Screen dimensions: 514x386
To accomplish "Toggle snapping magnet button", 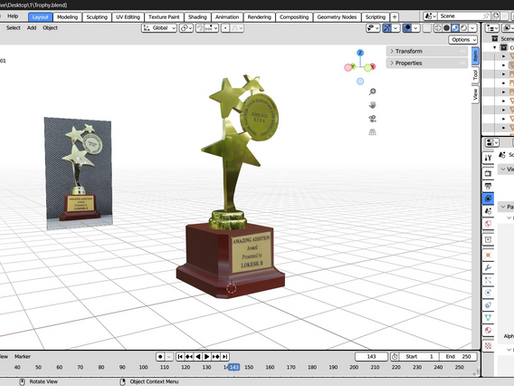I will pos(201,28).
